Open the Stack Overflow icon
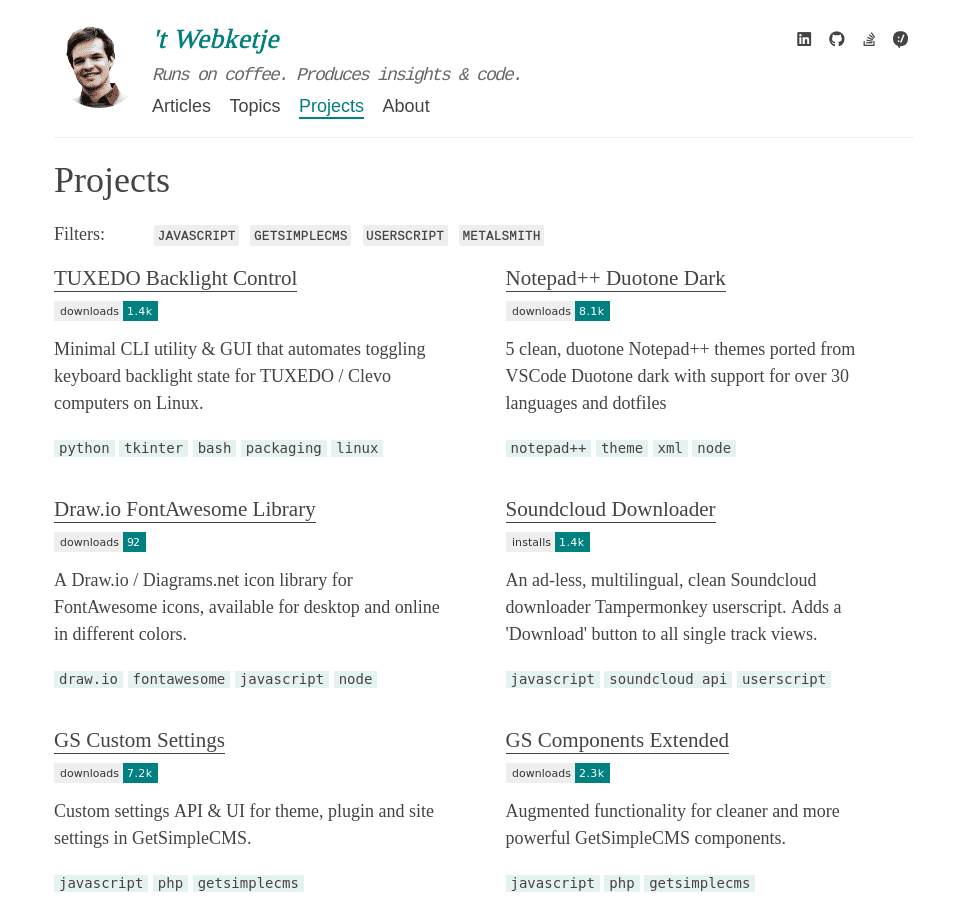The width and height of the screenshot is (968, 907). 868,39
